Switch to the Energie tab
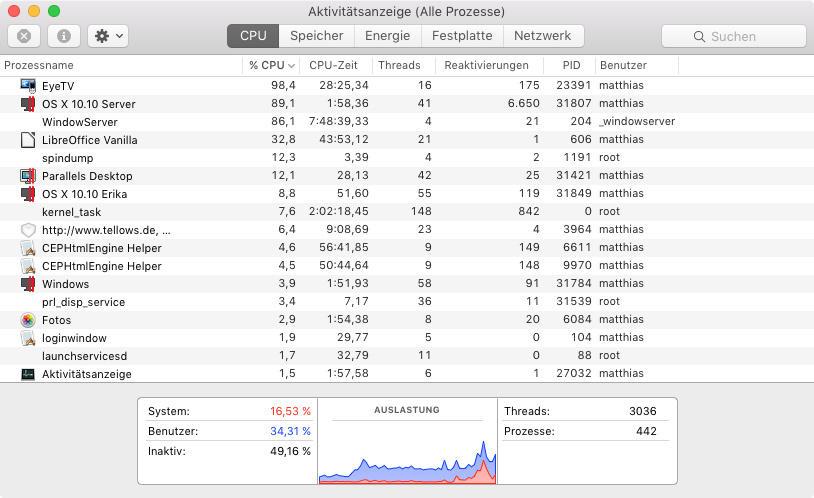814x498 pixels. [x=387, y=36]
